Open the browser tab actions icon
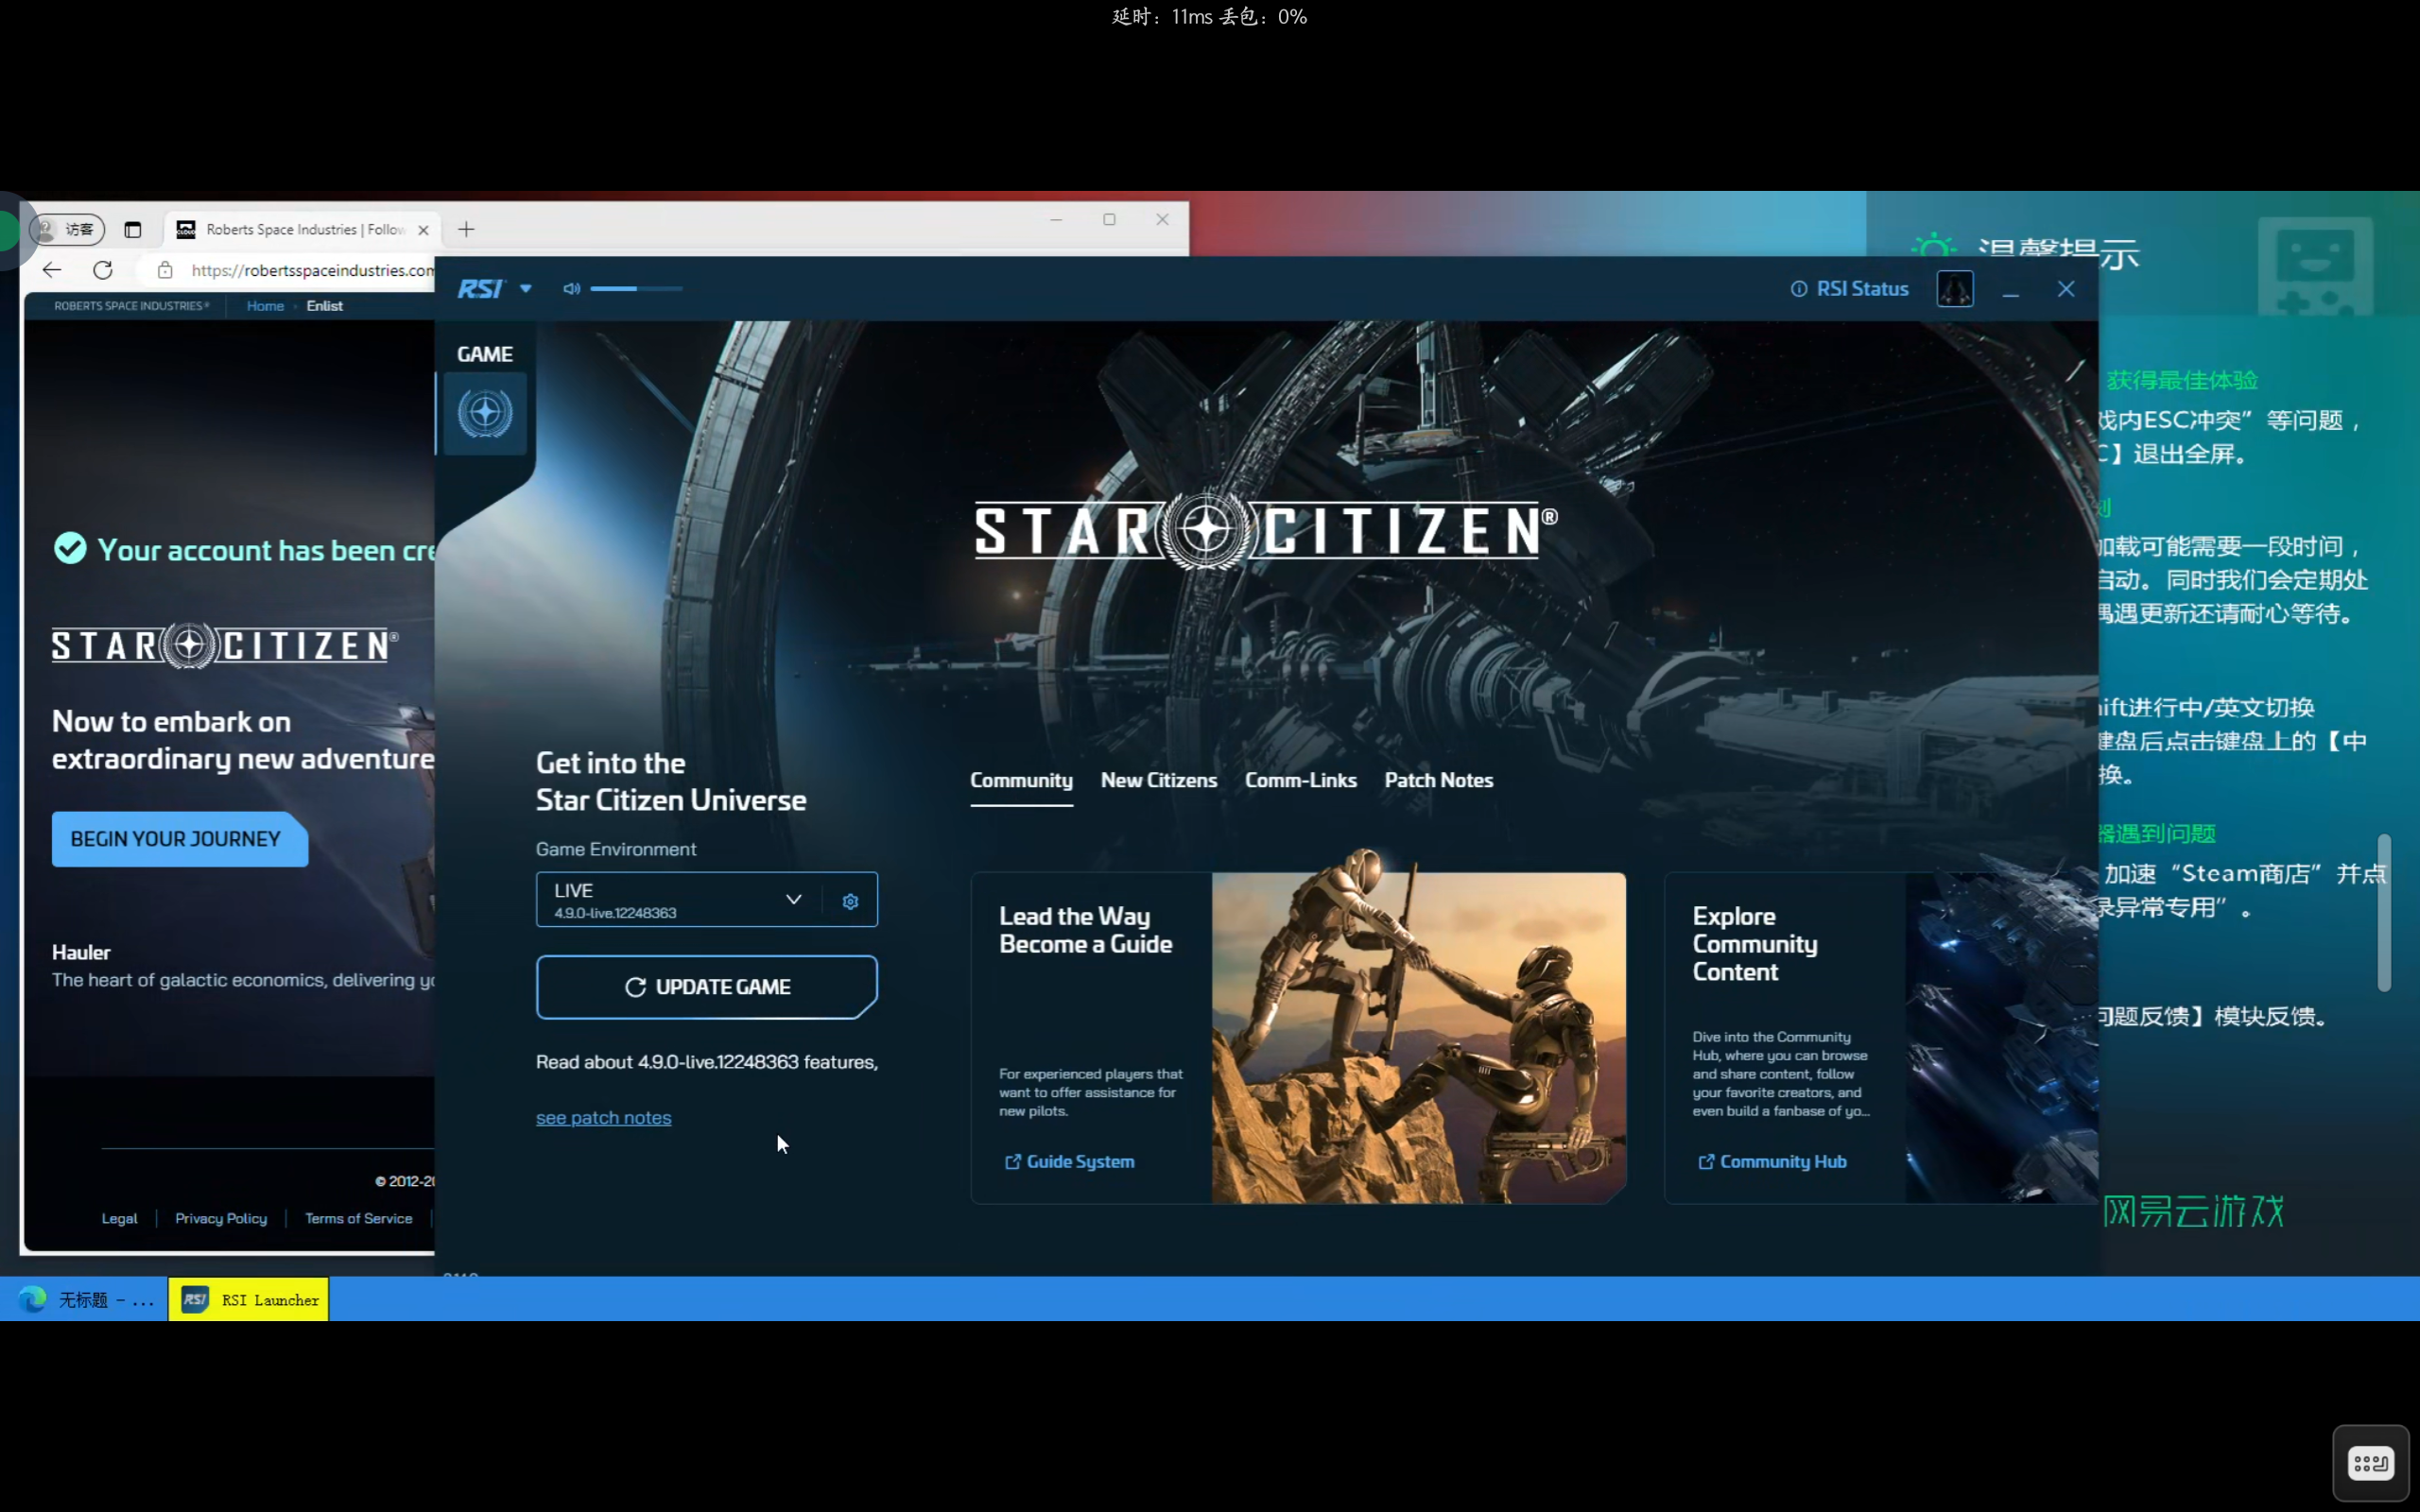This screenshot has width=2420, height=1512. tap(133, 230)
